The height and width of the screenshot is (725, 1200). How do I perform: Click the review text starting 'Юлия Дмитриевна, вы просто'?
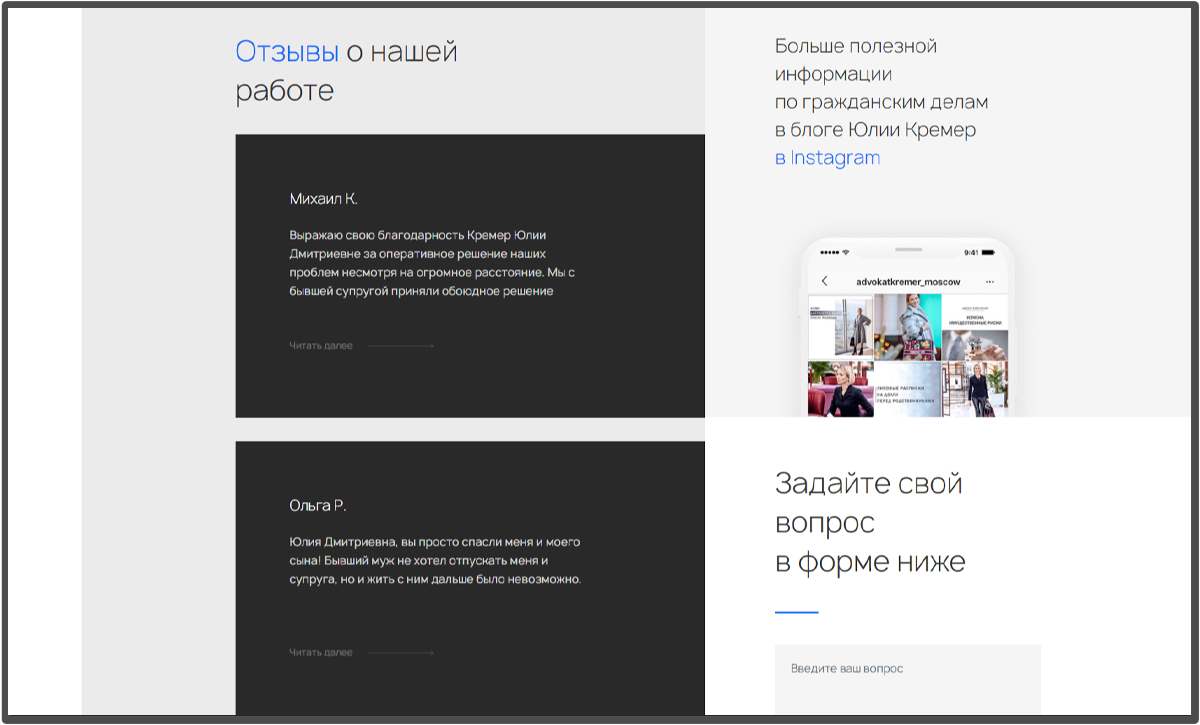(435, 560)
